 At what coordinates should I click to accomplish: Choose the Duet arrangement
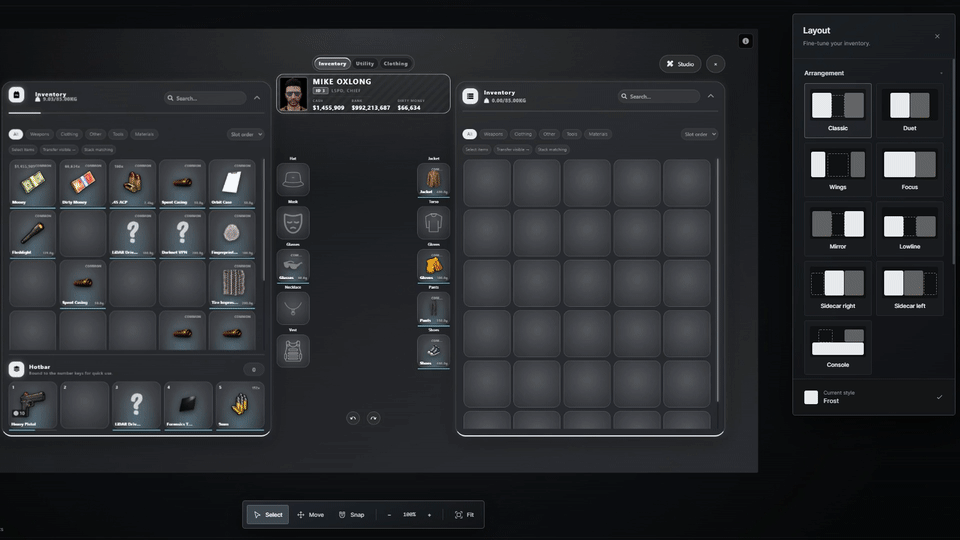point(909,111)
